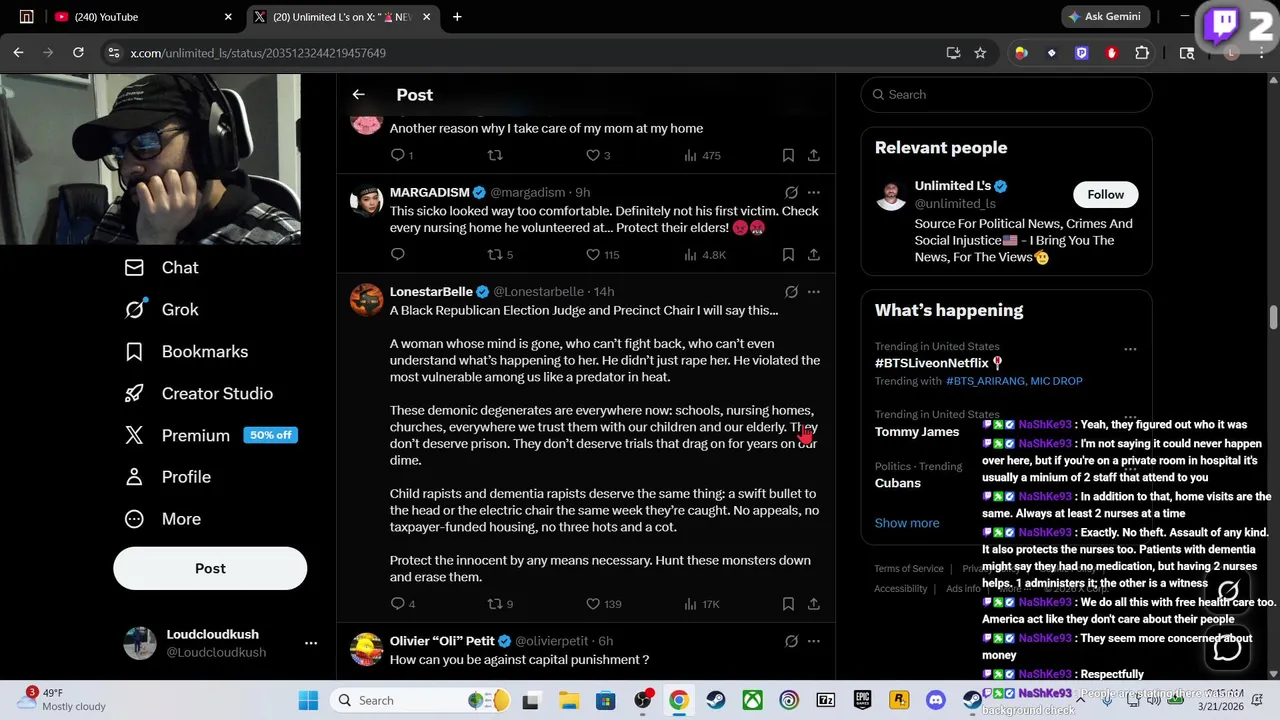Open Grok in the sidebar
This screenshot has width=1280, height=720.
coord(161,309)
